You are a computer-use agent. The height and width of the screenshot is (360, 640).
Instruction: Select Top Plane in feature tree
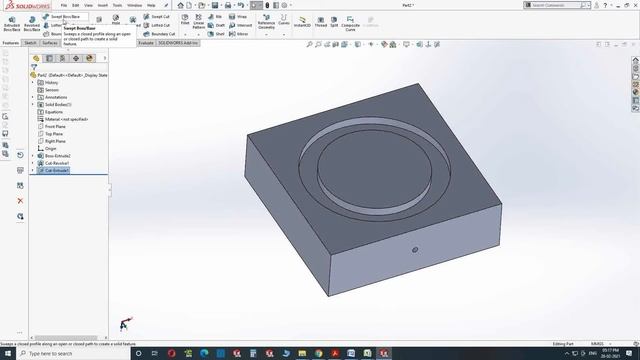[51, 134]
